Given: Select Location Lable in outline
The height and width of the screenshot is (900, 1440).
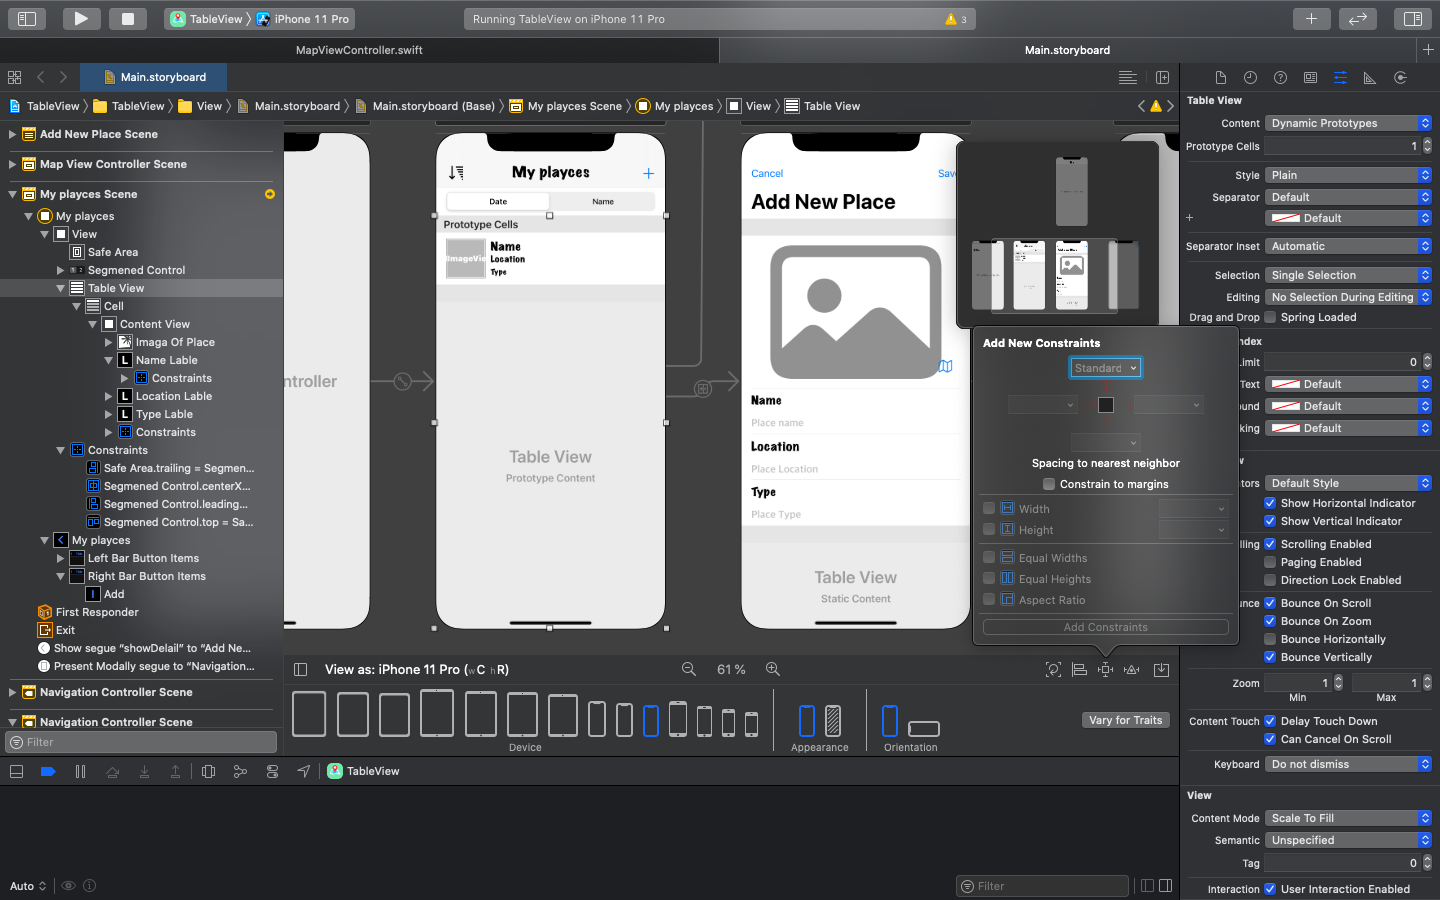Looking at the screenshot, I should pyautogui.click(x=174, y=396).
